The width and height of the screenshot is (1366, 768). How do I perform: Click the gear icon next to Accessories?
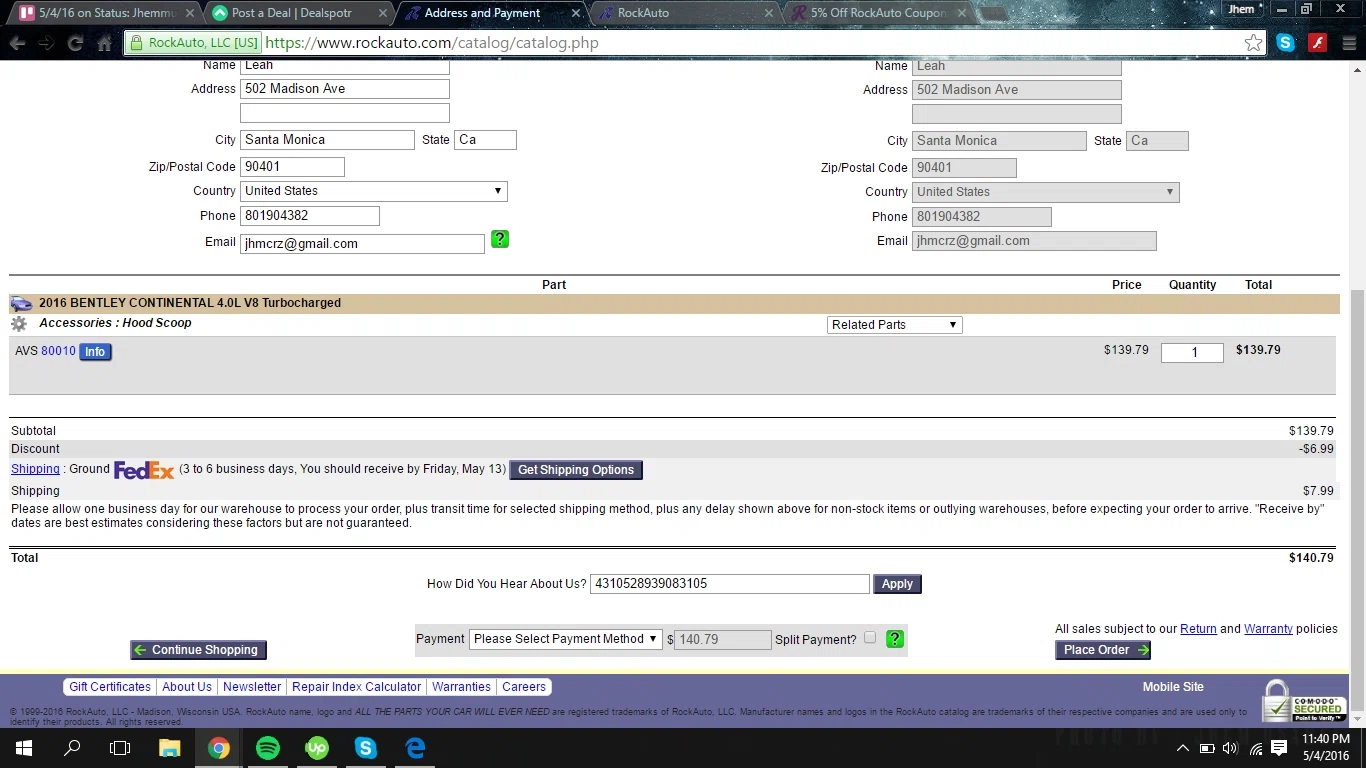tap(19, 324)
